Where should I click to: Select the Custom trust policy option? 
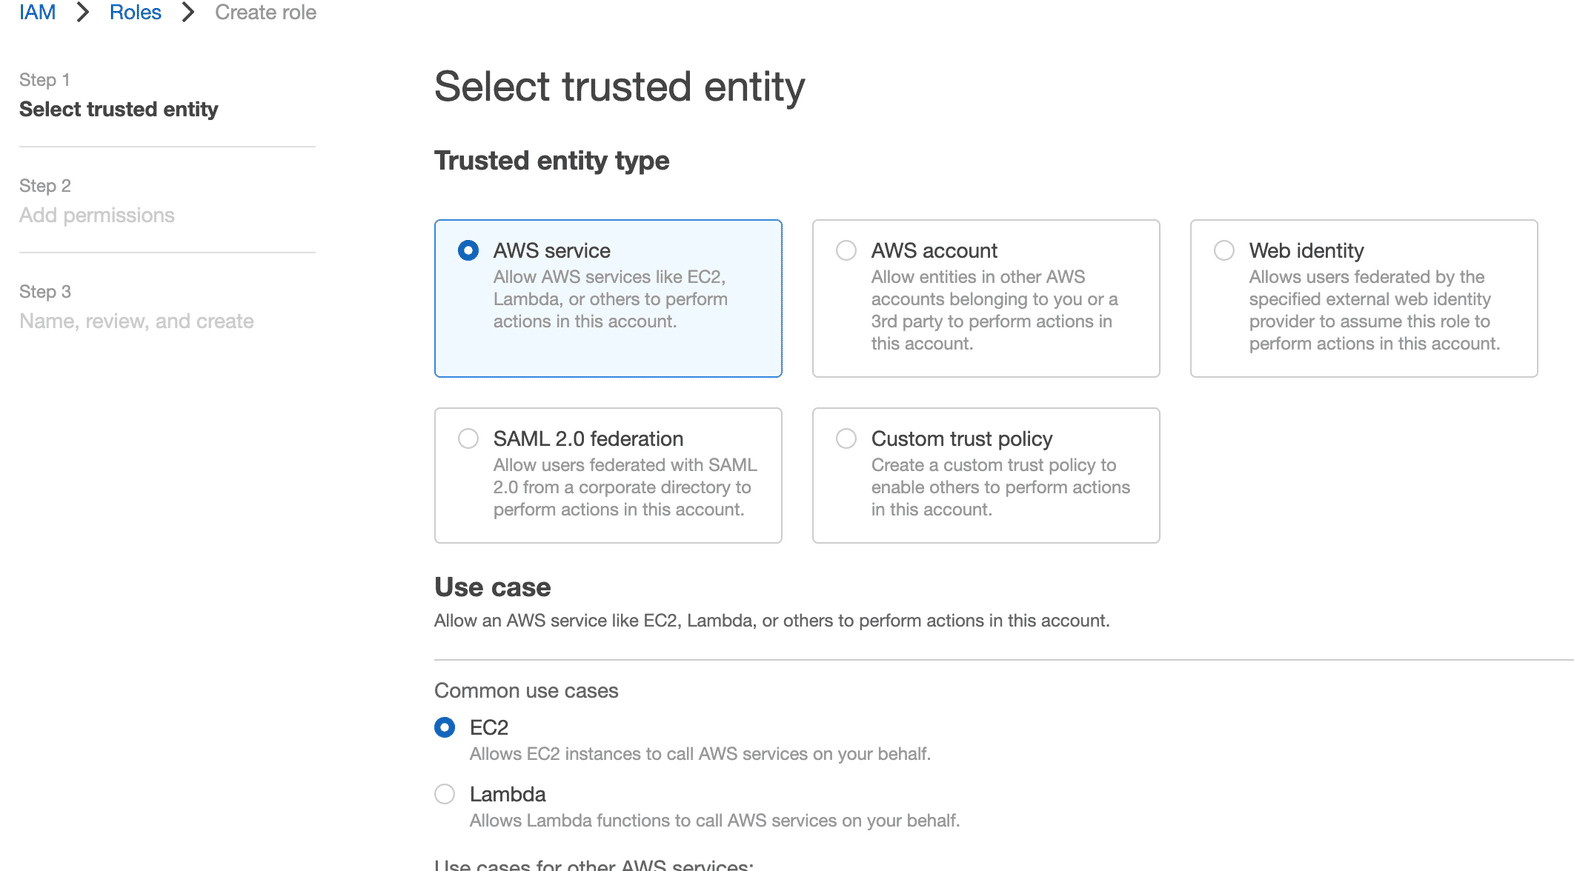pos(845,438)
